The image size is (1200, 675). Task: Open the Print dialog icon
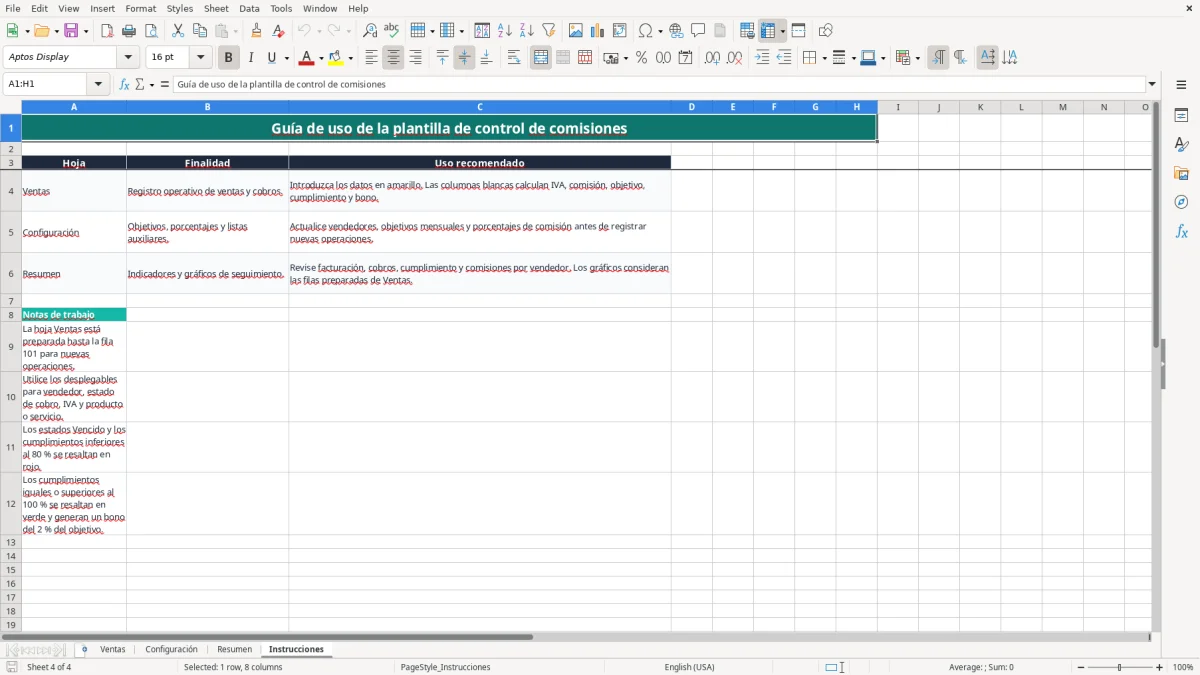129,31
